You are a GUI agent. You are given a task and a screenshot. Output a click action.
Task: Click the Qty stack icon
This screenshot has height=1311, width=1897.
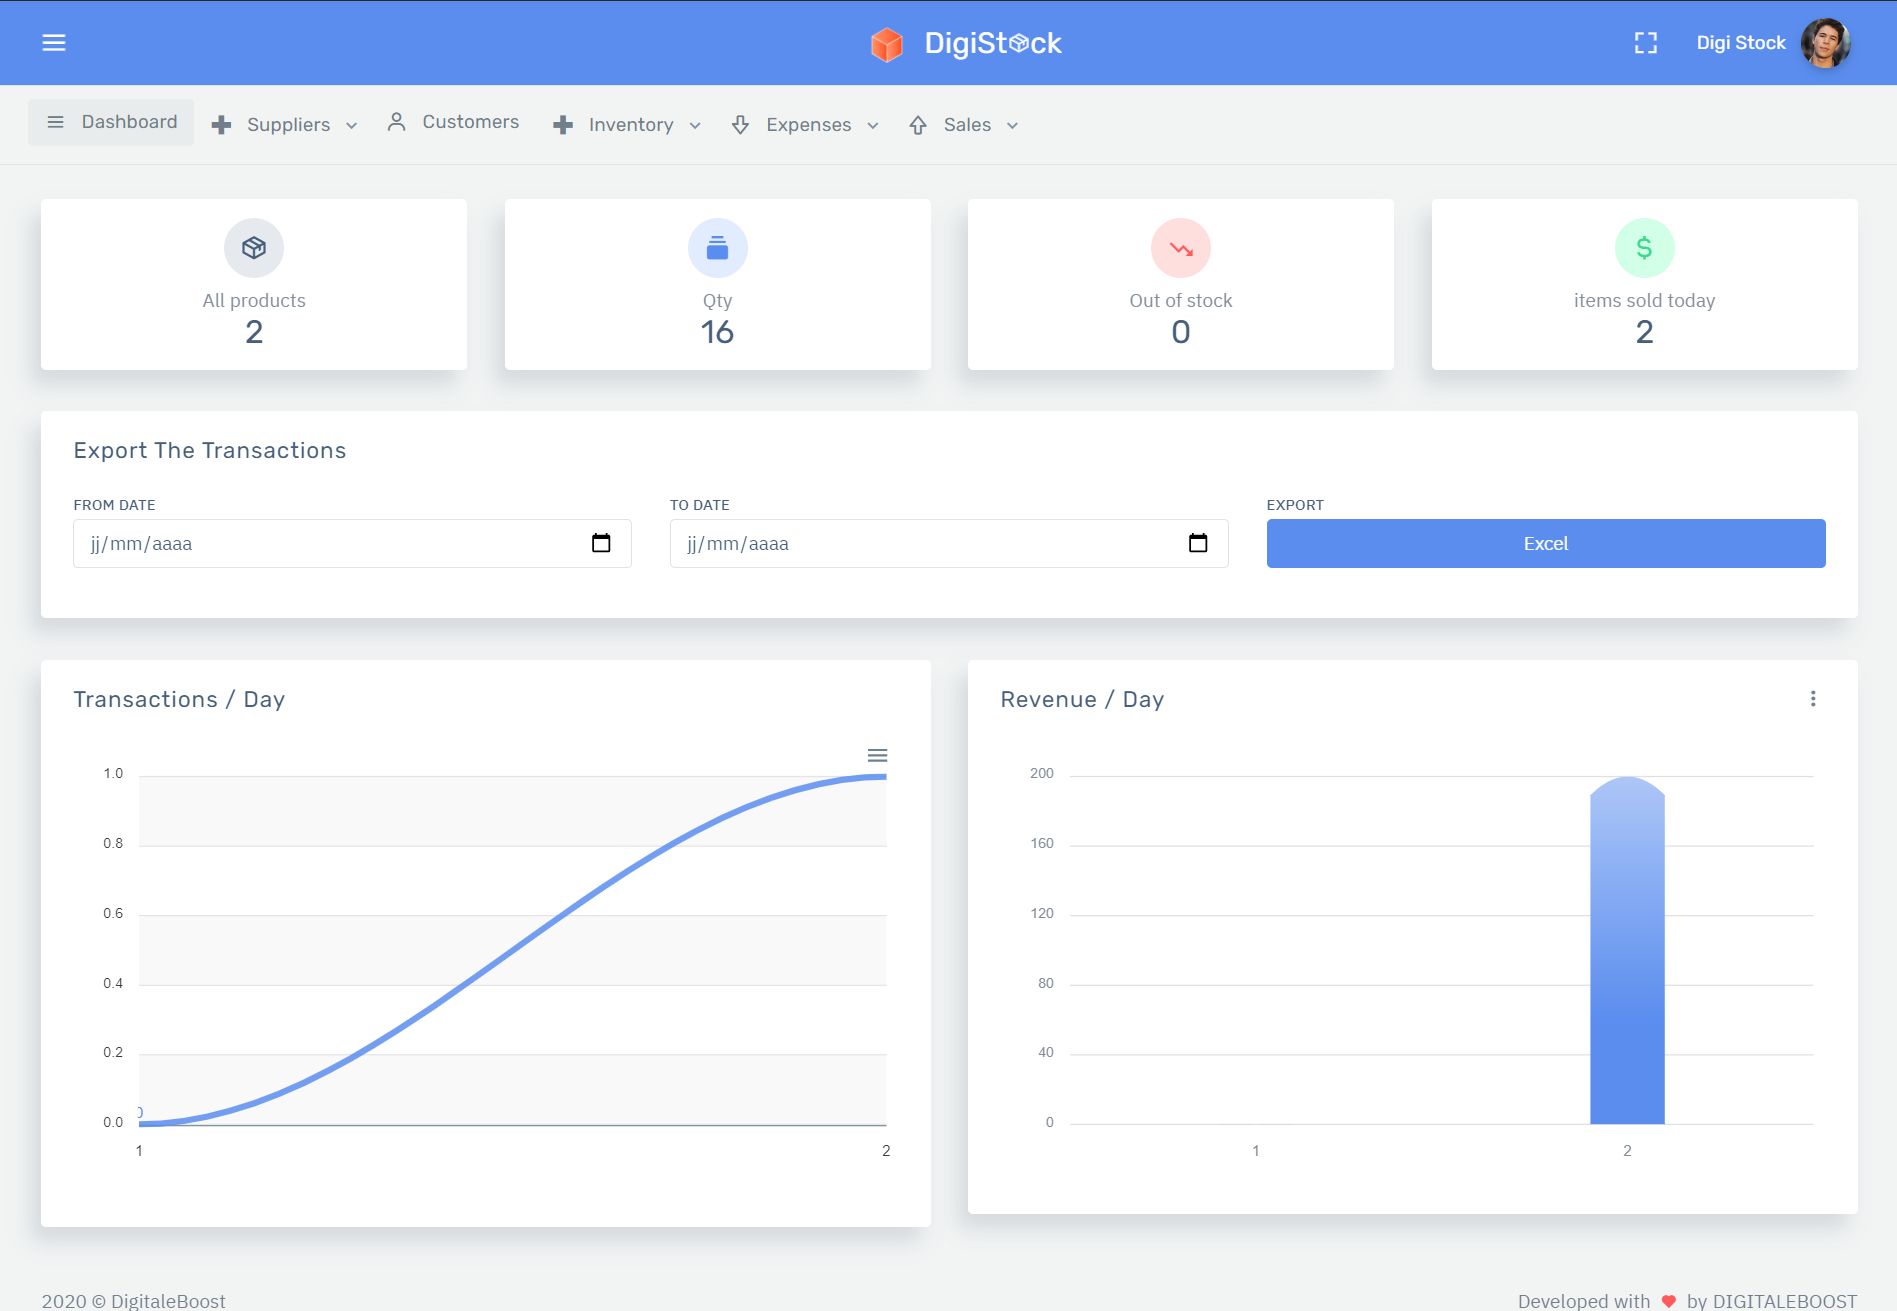click(x=718, y=248)
